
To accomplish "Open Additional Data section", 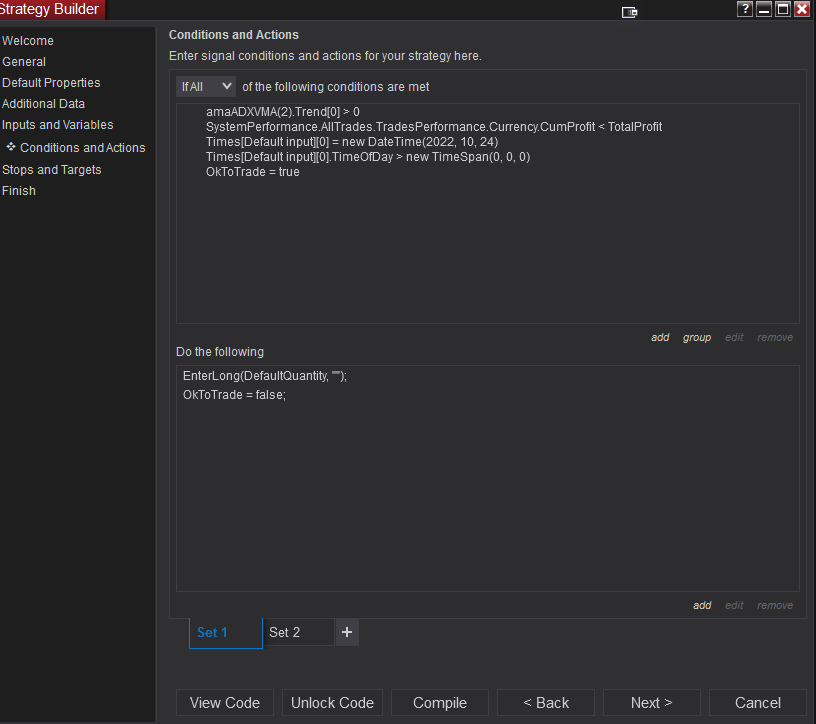I will [43, 104].
